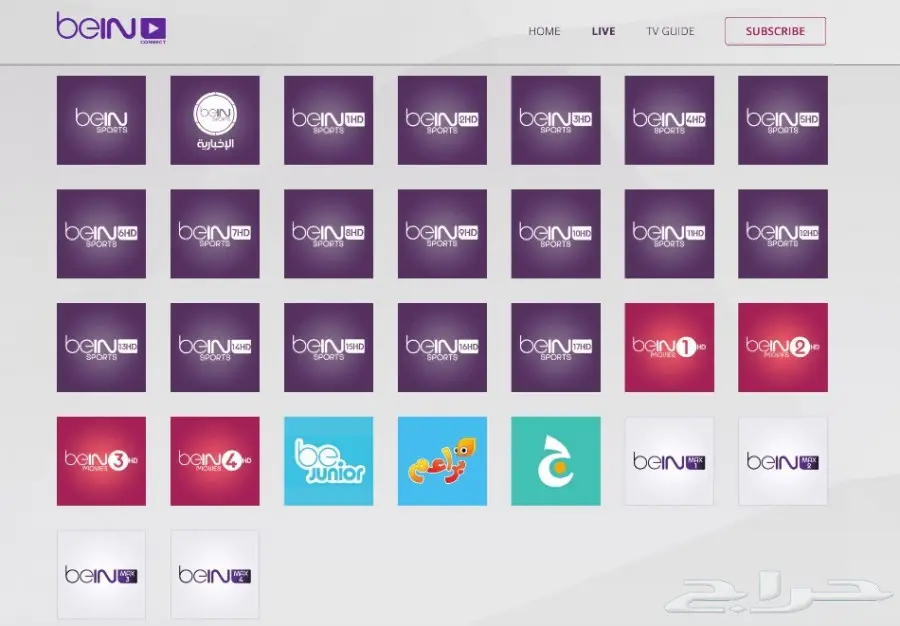Open the Be Junior kids channel
Viewport: 900px width, 626px height.
tap(328, 461)
